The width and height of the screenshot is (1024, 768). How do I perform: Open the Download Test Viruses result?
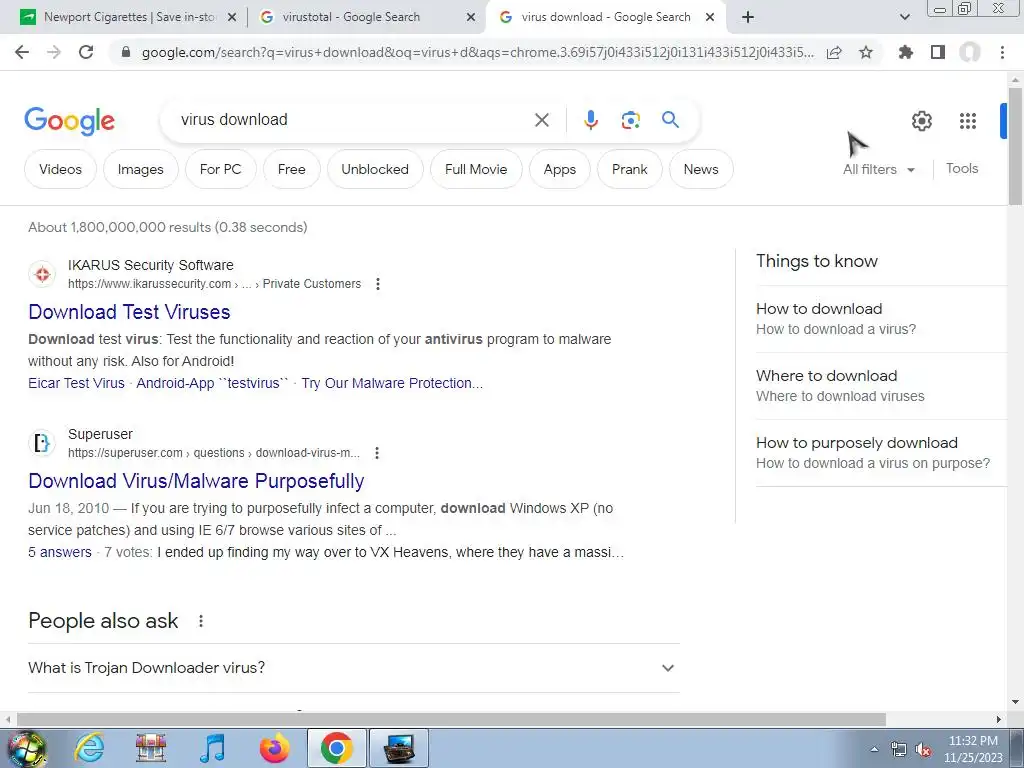(129, 312)
